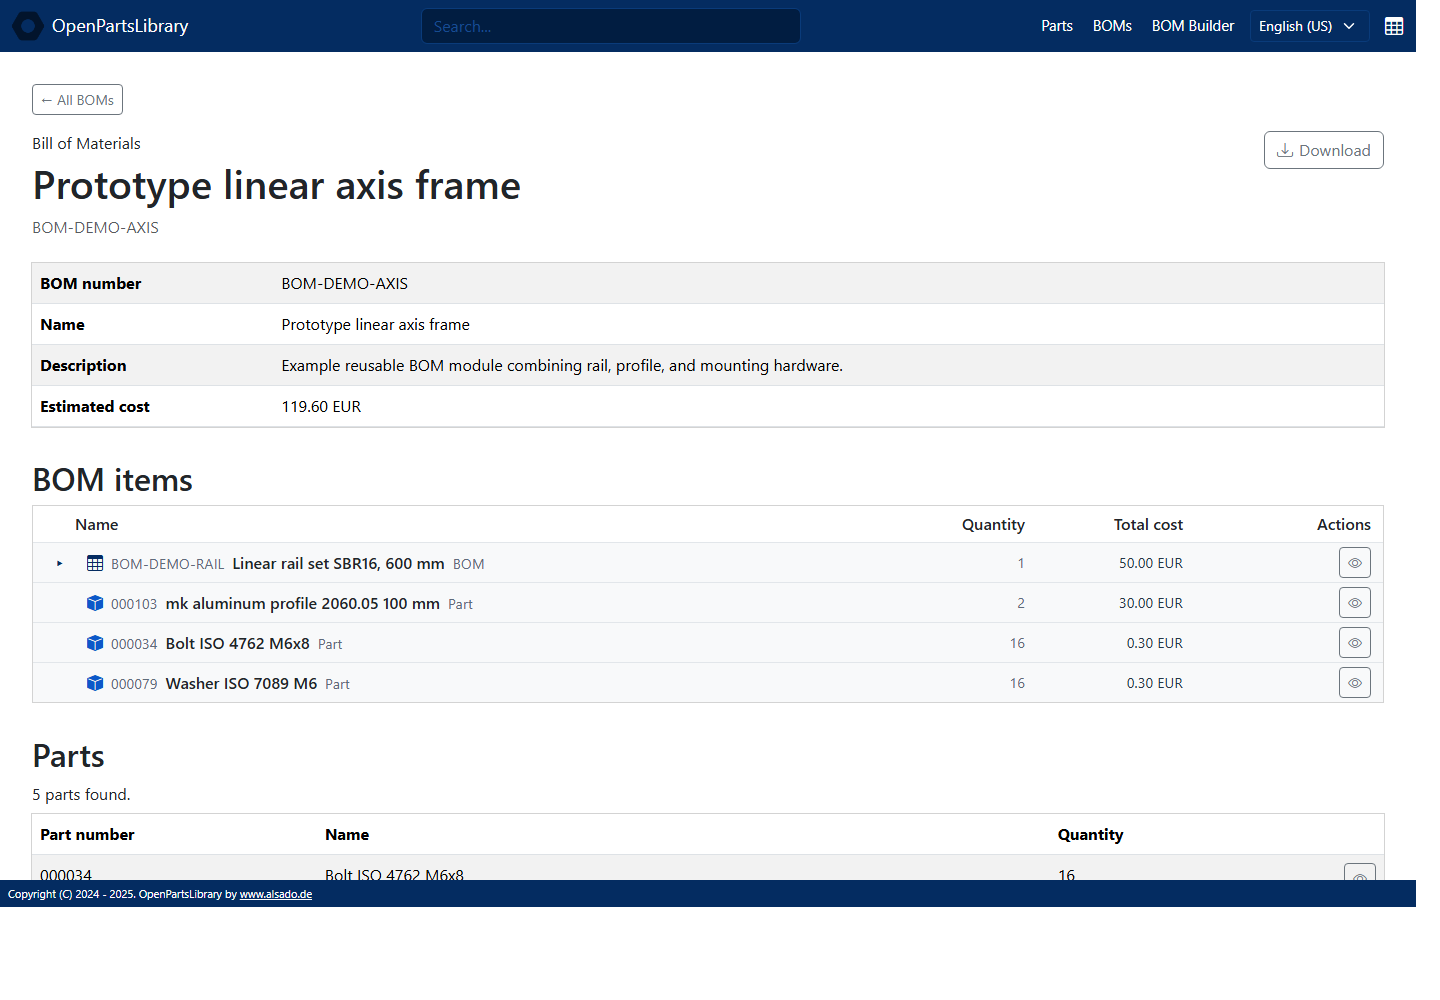Image resolution: width=1440 pixels, height=1000 pixels.
Task: Open the English (US) language dropdown
Action: click(x=1309, y=26)
